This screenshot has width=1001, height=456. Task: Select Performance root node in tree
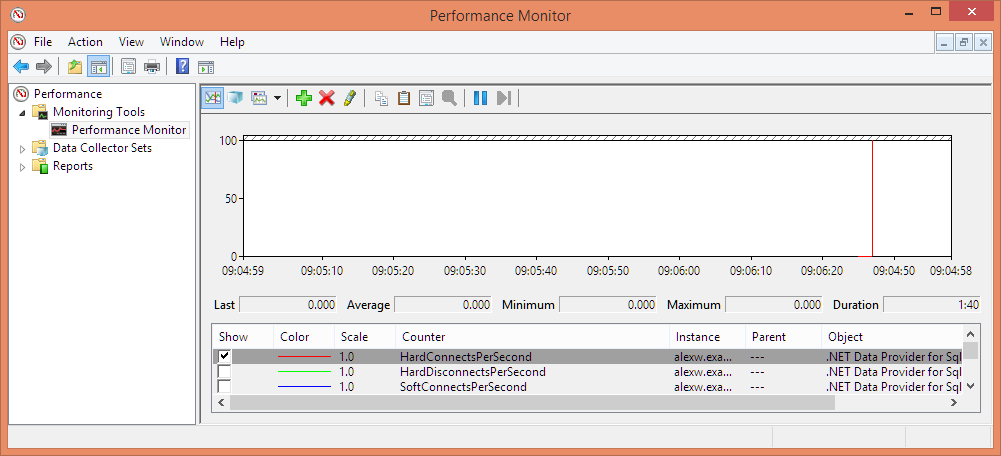point(68,94)
